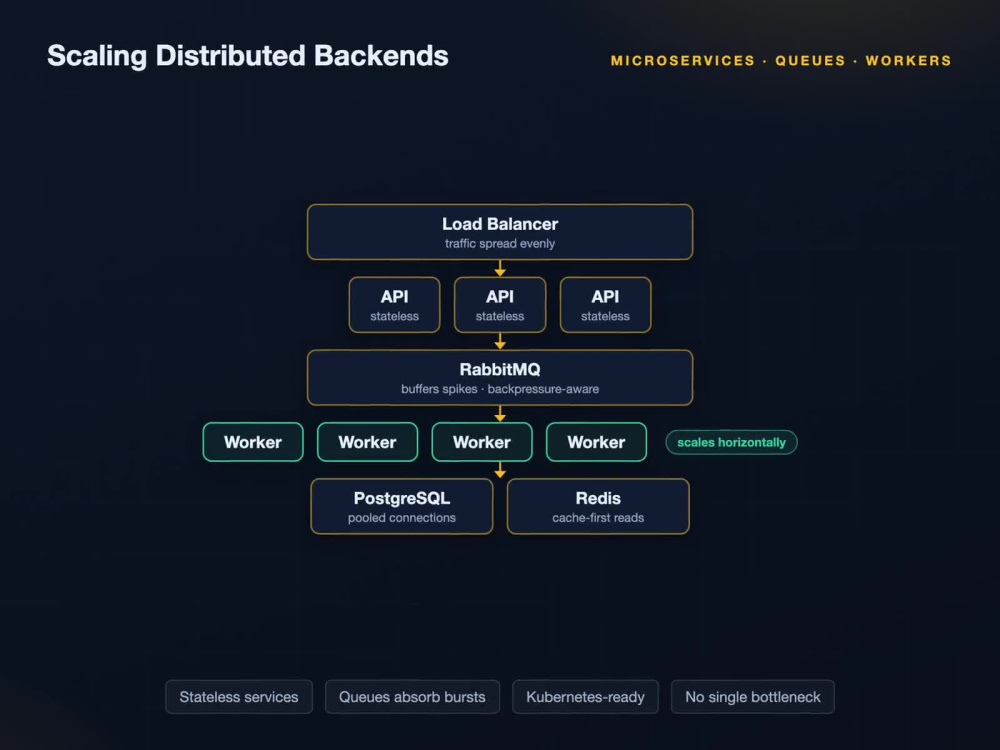Select the Redis box
1000x750 pixels.
[x=598, y=506]
